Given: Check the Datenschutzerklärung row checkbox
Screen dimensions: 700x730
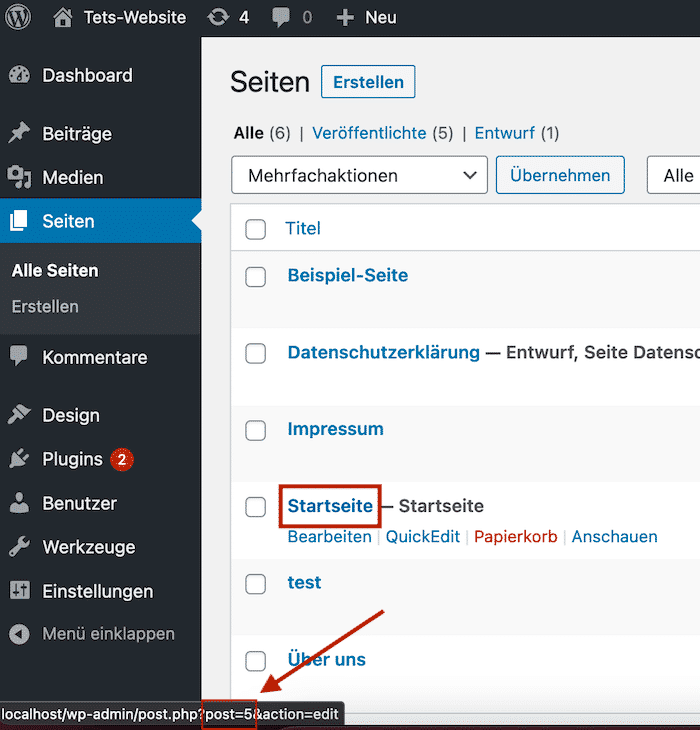Looking at the screenshot, I should point(256,353).
